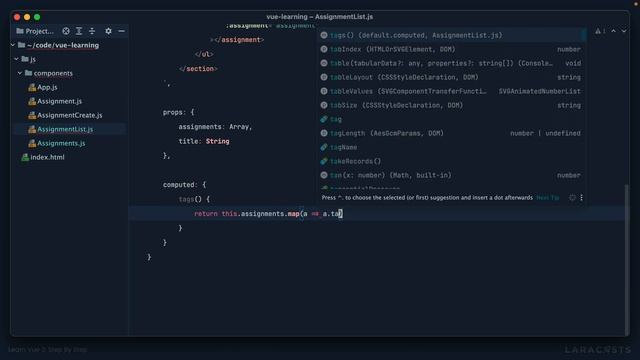Open Assignments.js file
This screenshot has width=640, height=360.
(61, 143)
